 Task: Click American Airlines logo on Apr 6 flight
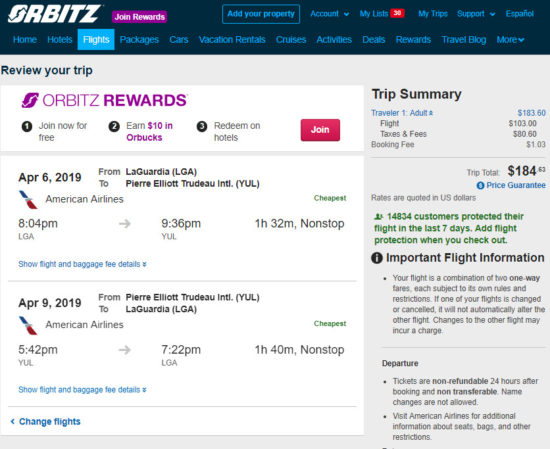(x=28, y=199)
